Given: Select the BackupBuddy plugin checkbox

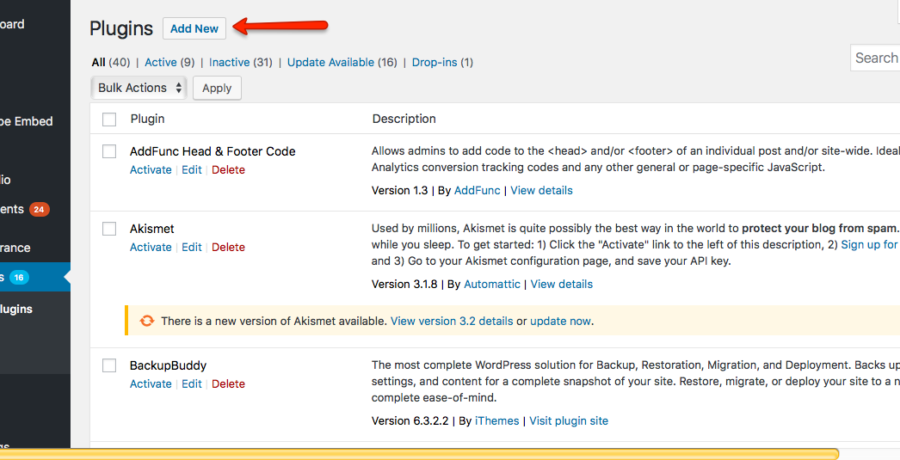Looking at the screenshot, I should [x=110, y=366].
